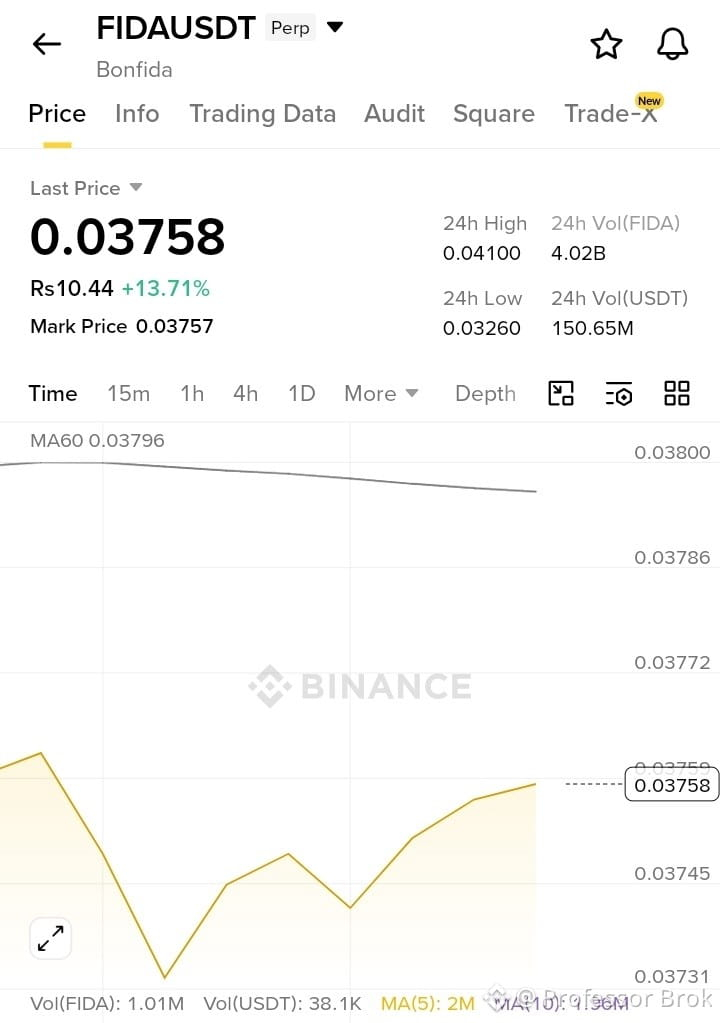The image size is (720, 1023).
Task: Tap the MA60 0.03796 indicator label
Action: pyautogui.click(x=97, y=440)
